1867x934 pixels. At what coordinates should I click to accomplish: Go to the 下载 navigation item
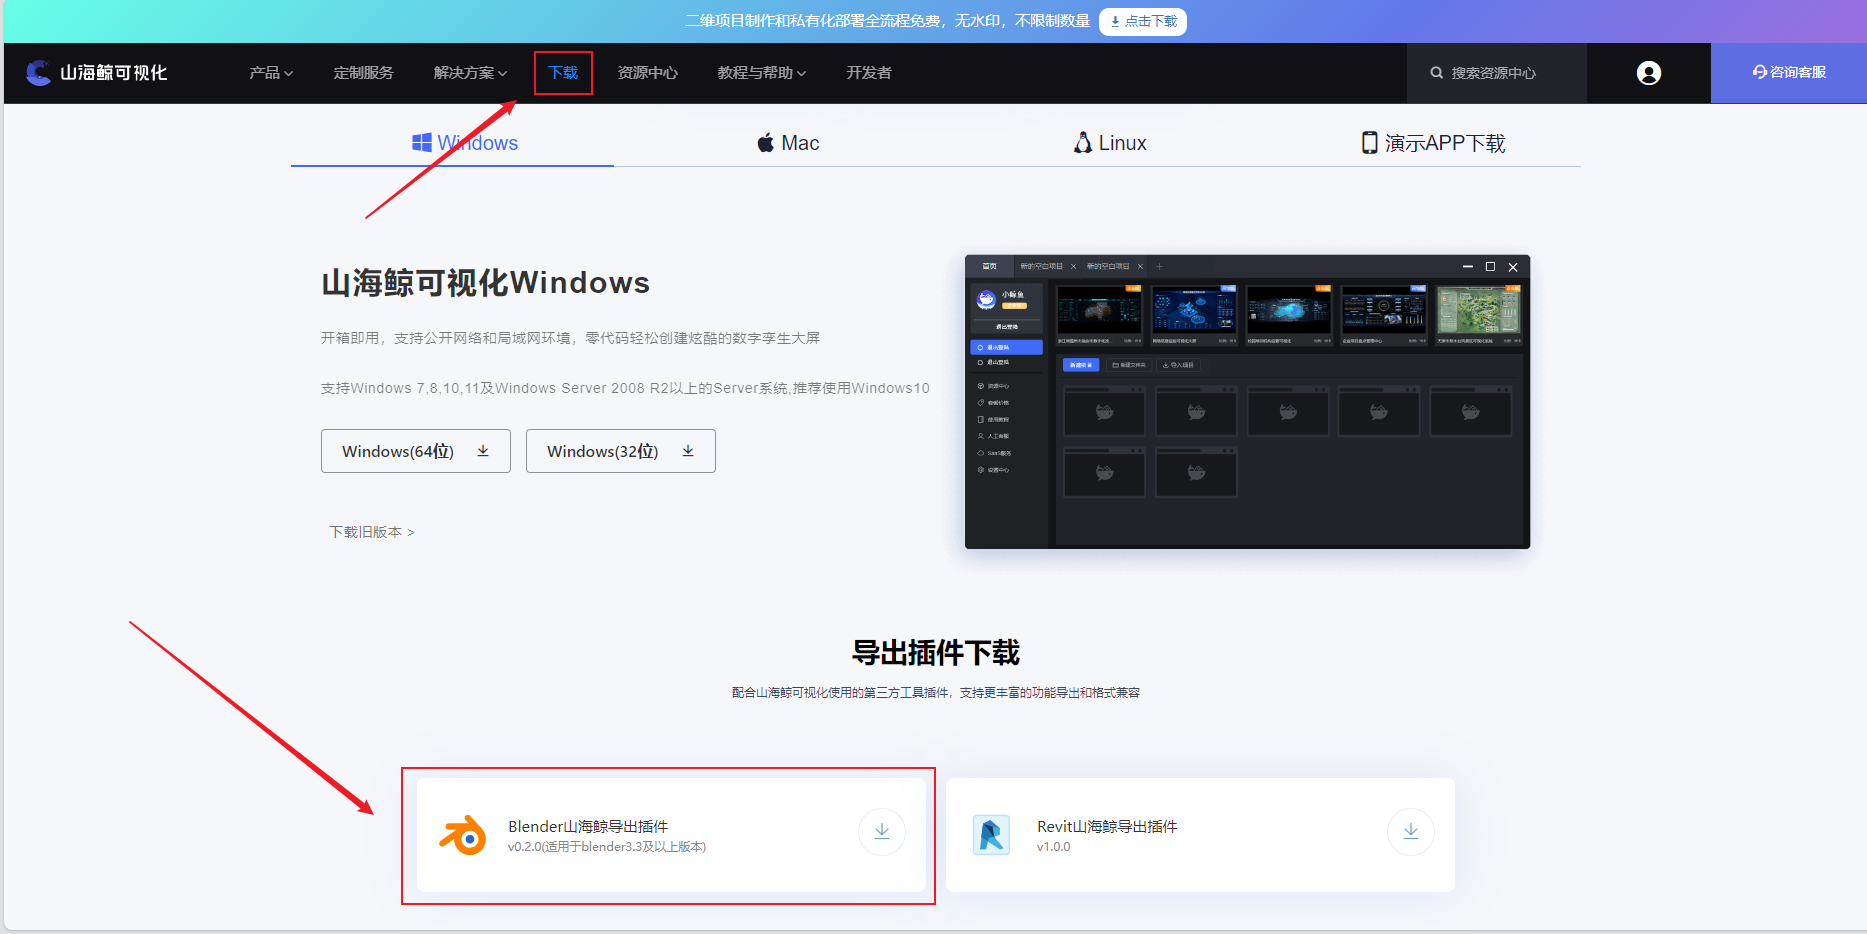point(563,73)
